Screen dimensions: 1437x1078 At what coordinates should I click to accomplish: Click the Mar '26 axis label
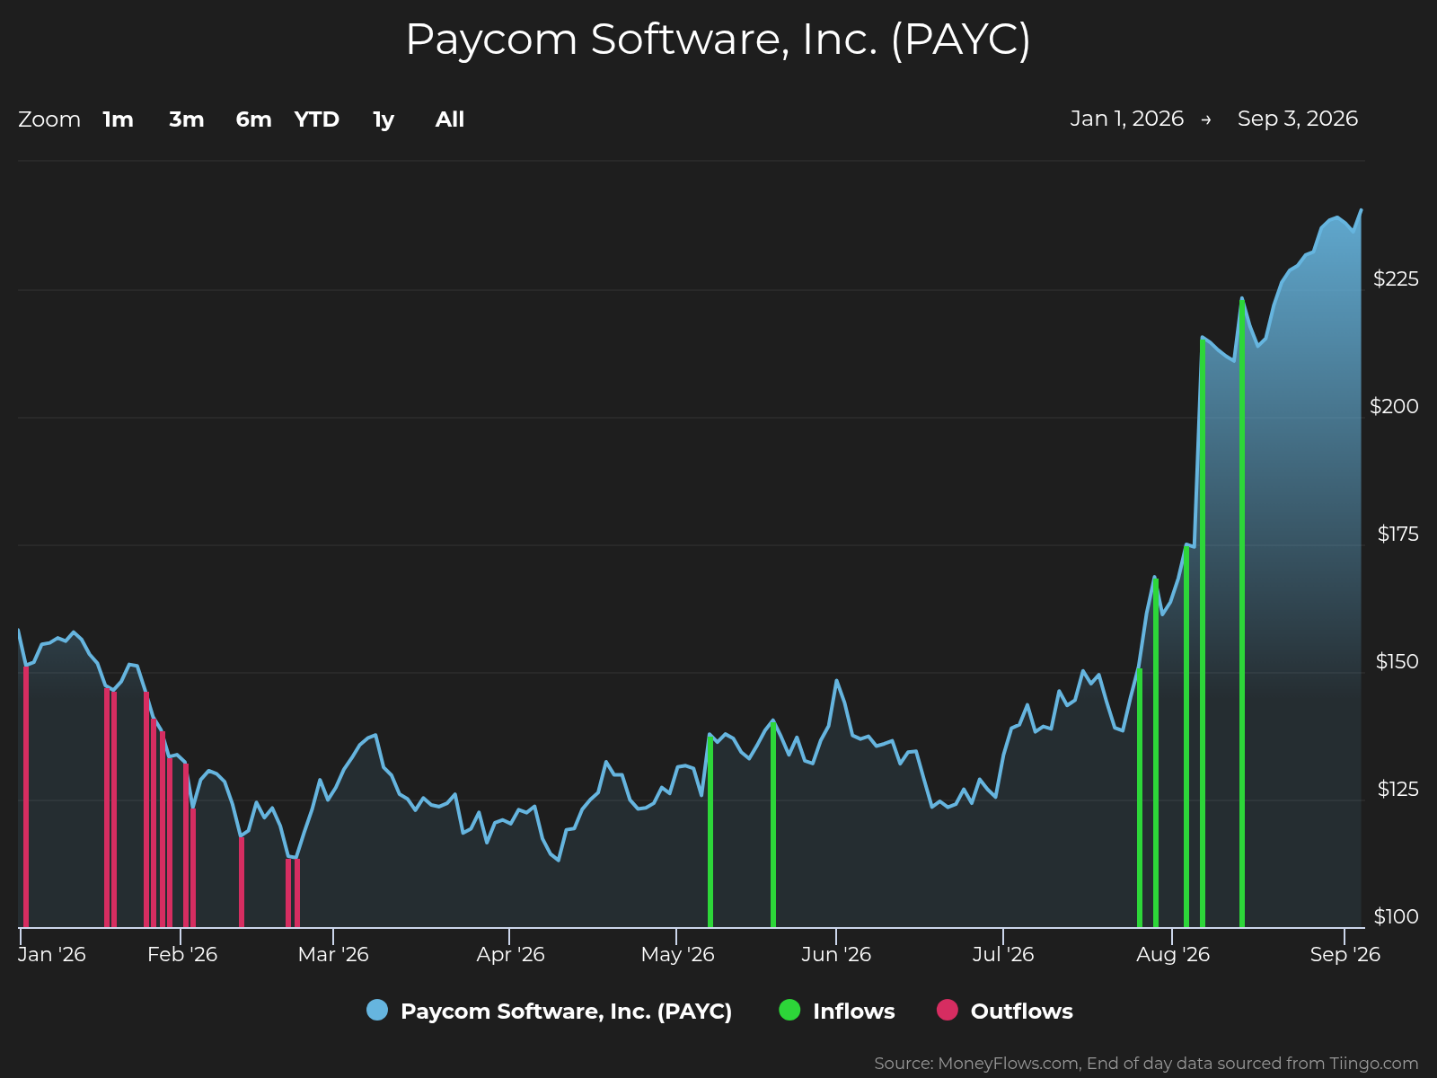pyautogui.click(x=333, y=954)
